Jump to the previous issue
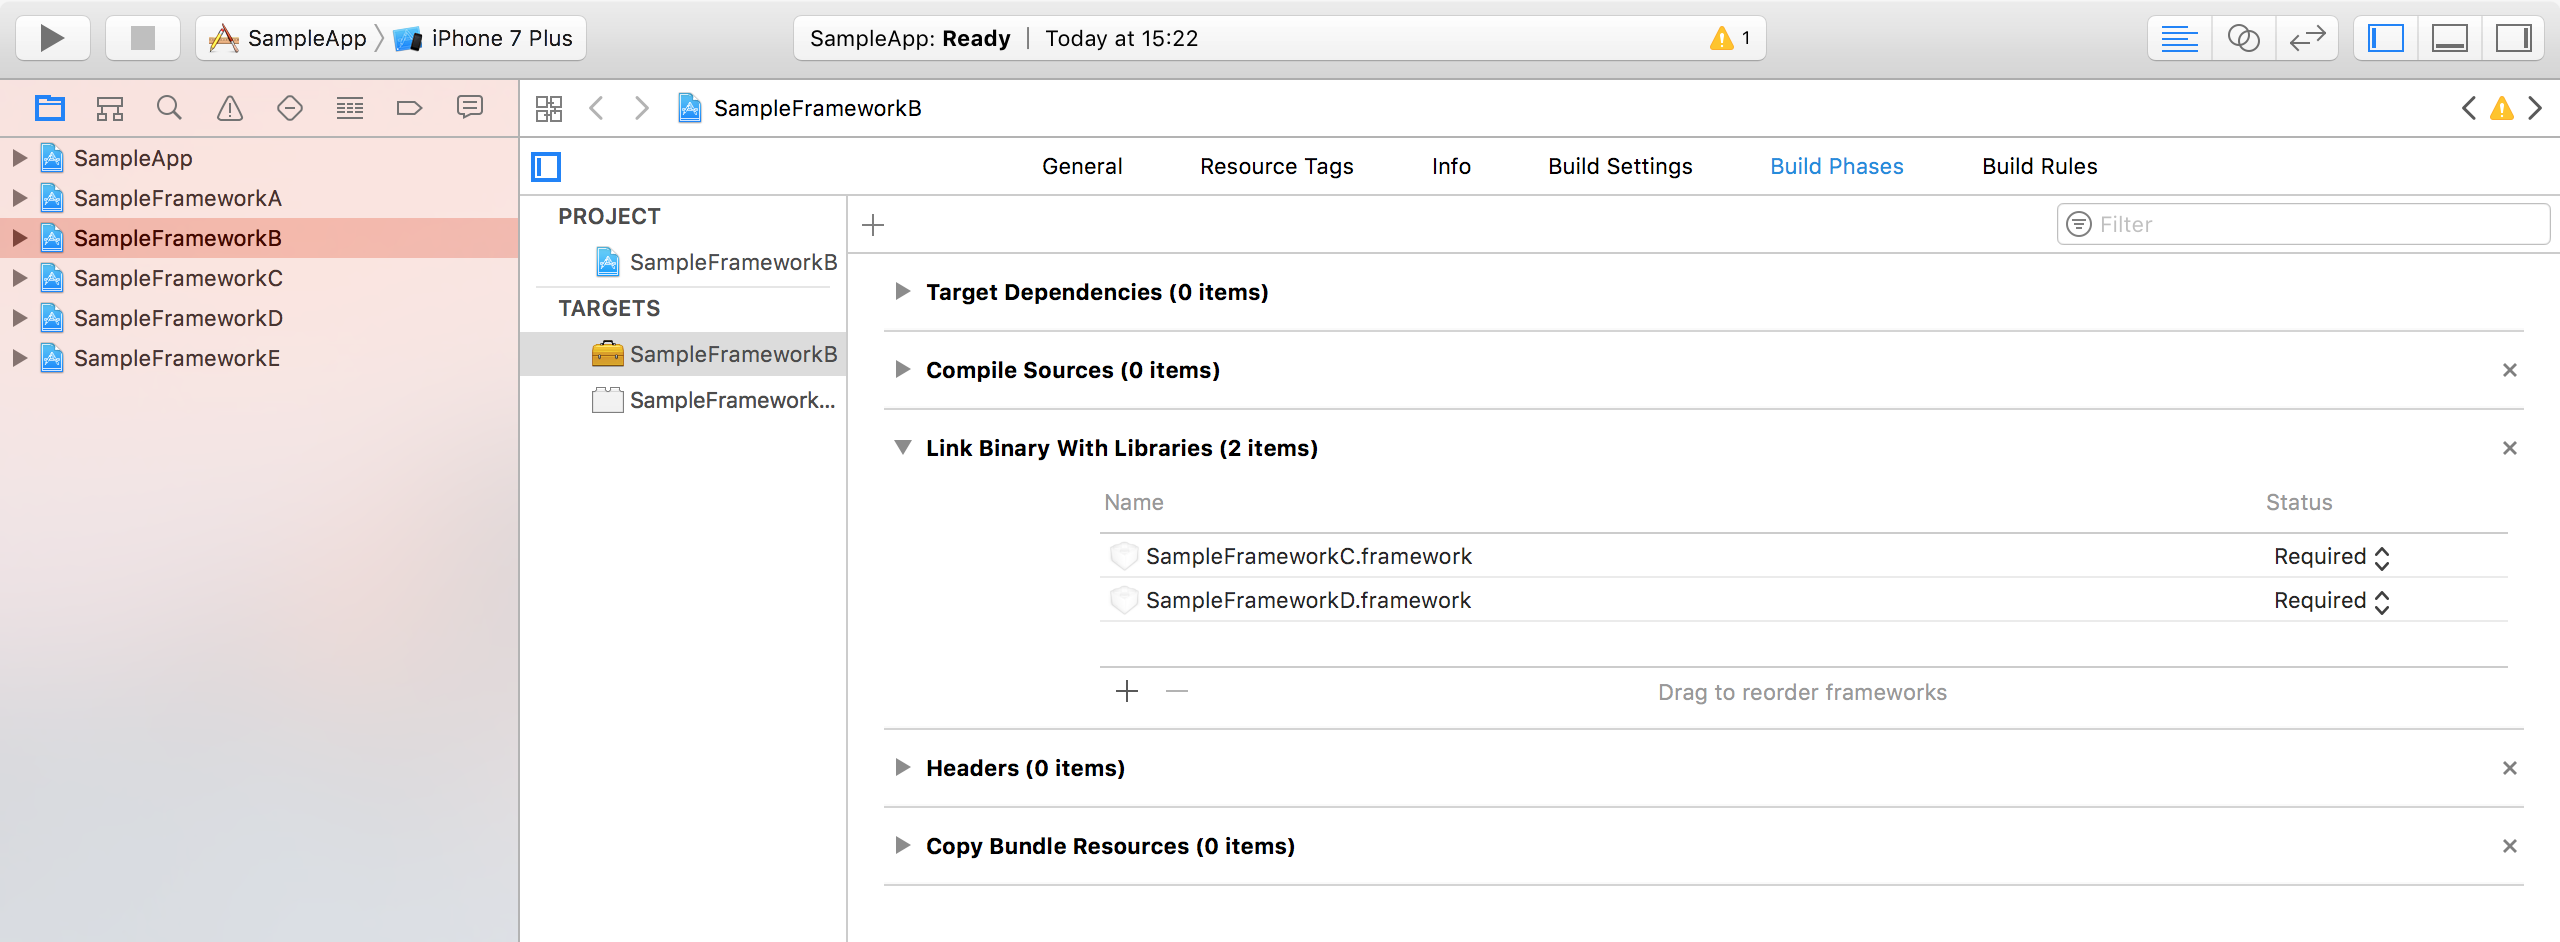This screenshot has height=942, width=2560. (2469, 108)
